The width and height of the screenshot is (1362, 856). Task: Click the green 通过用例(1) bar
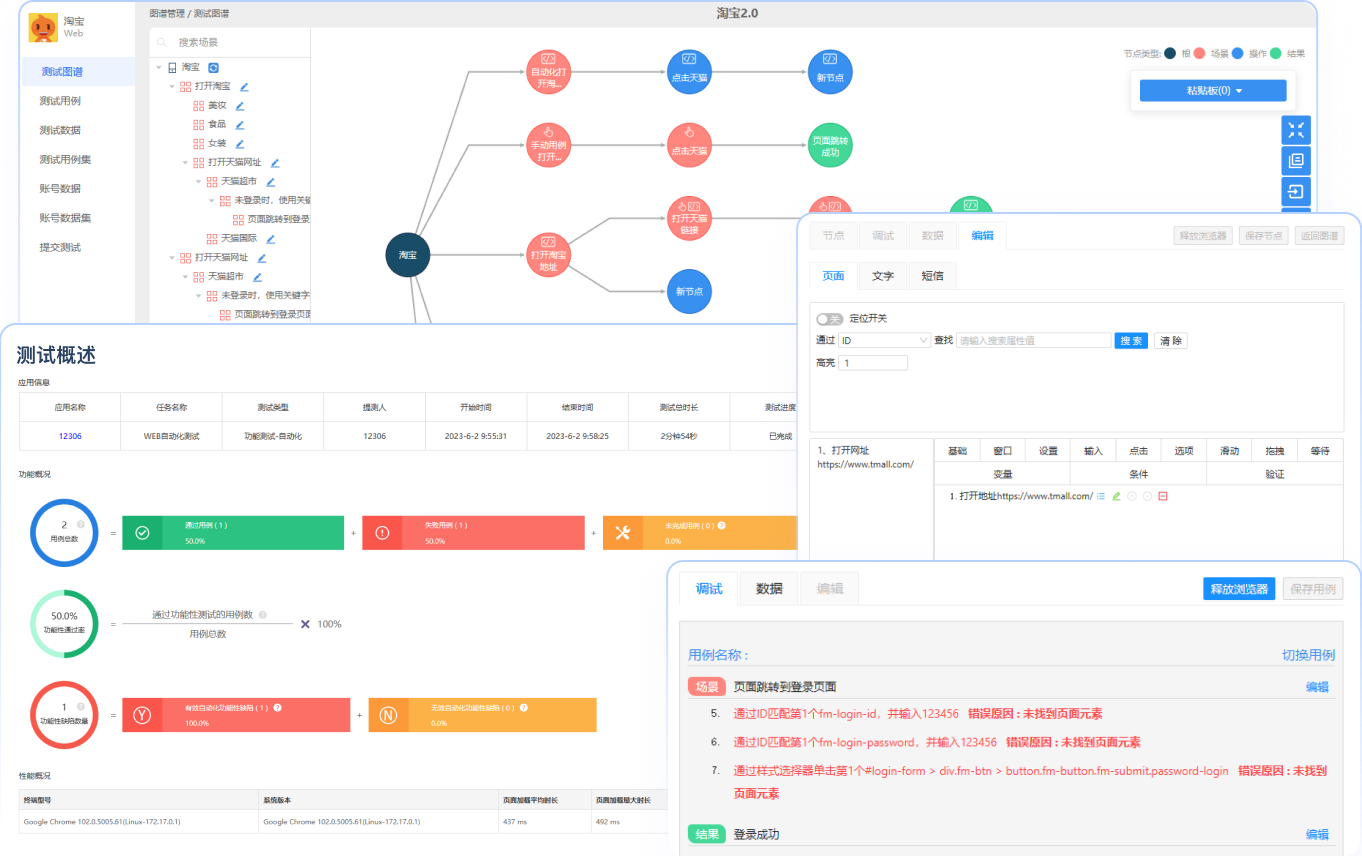coord(233,533)
